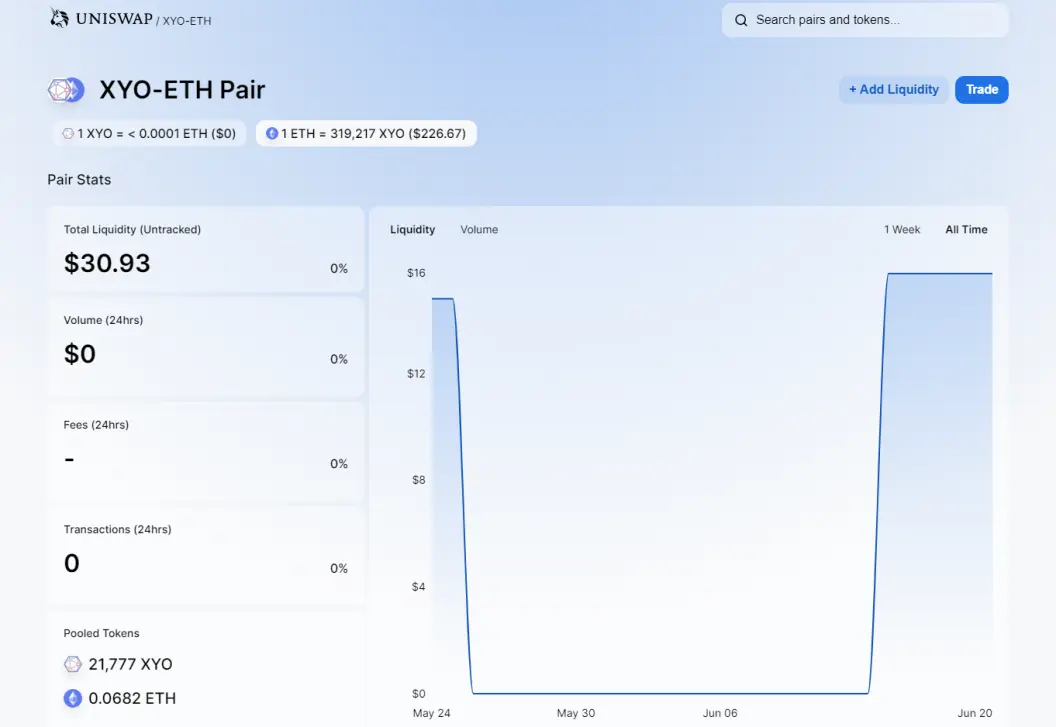Switch chart to Liquidity tab
Viewport: 1056px width, 727px height.
click(412, 230)
